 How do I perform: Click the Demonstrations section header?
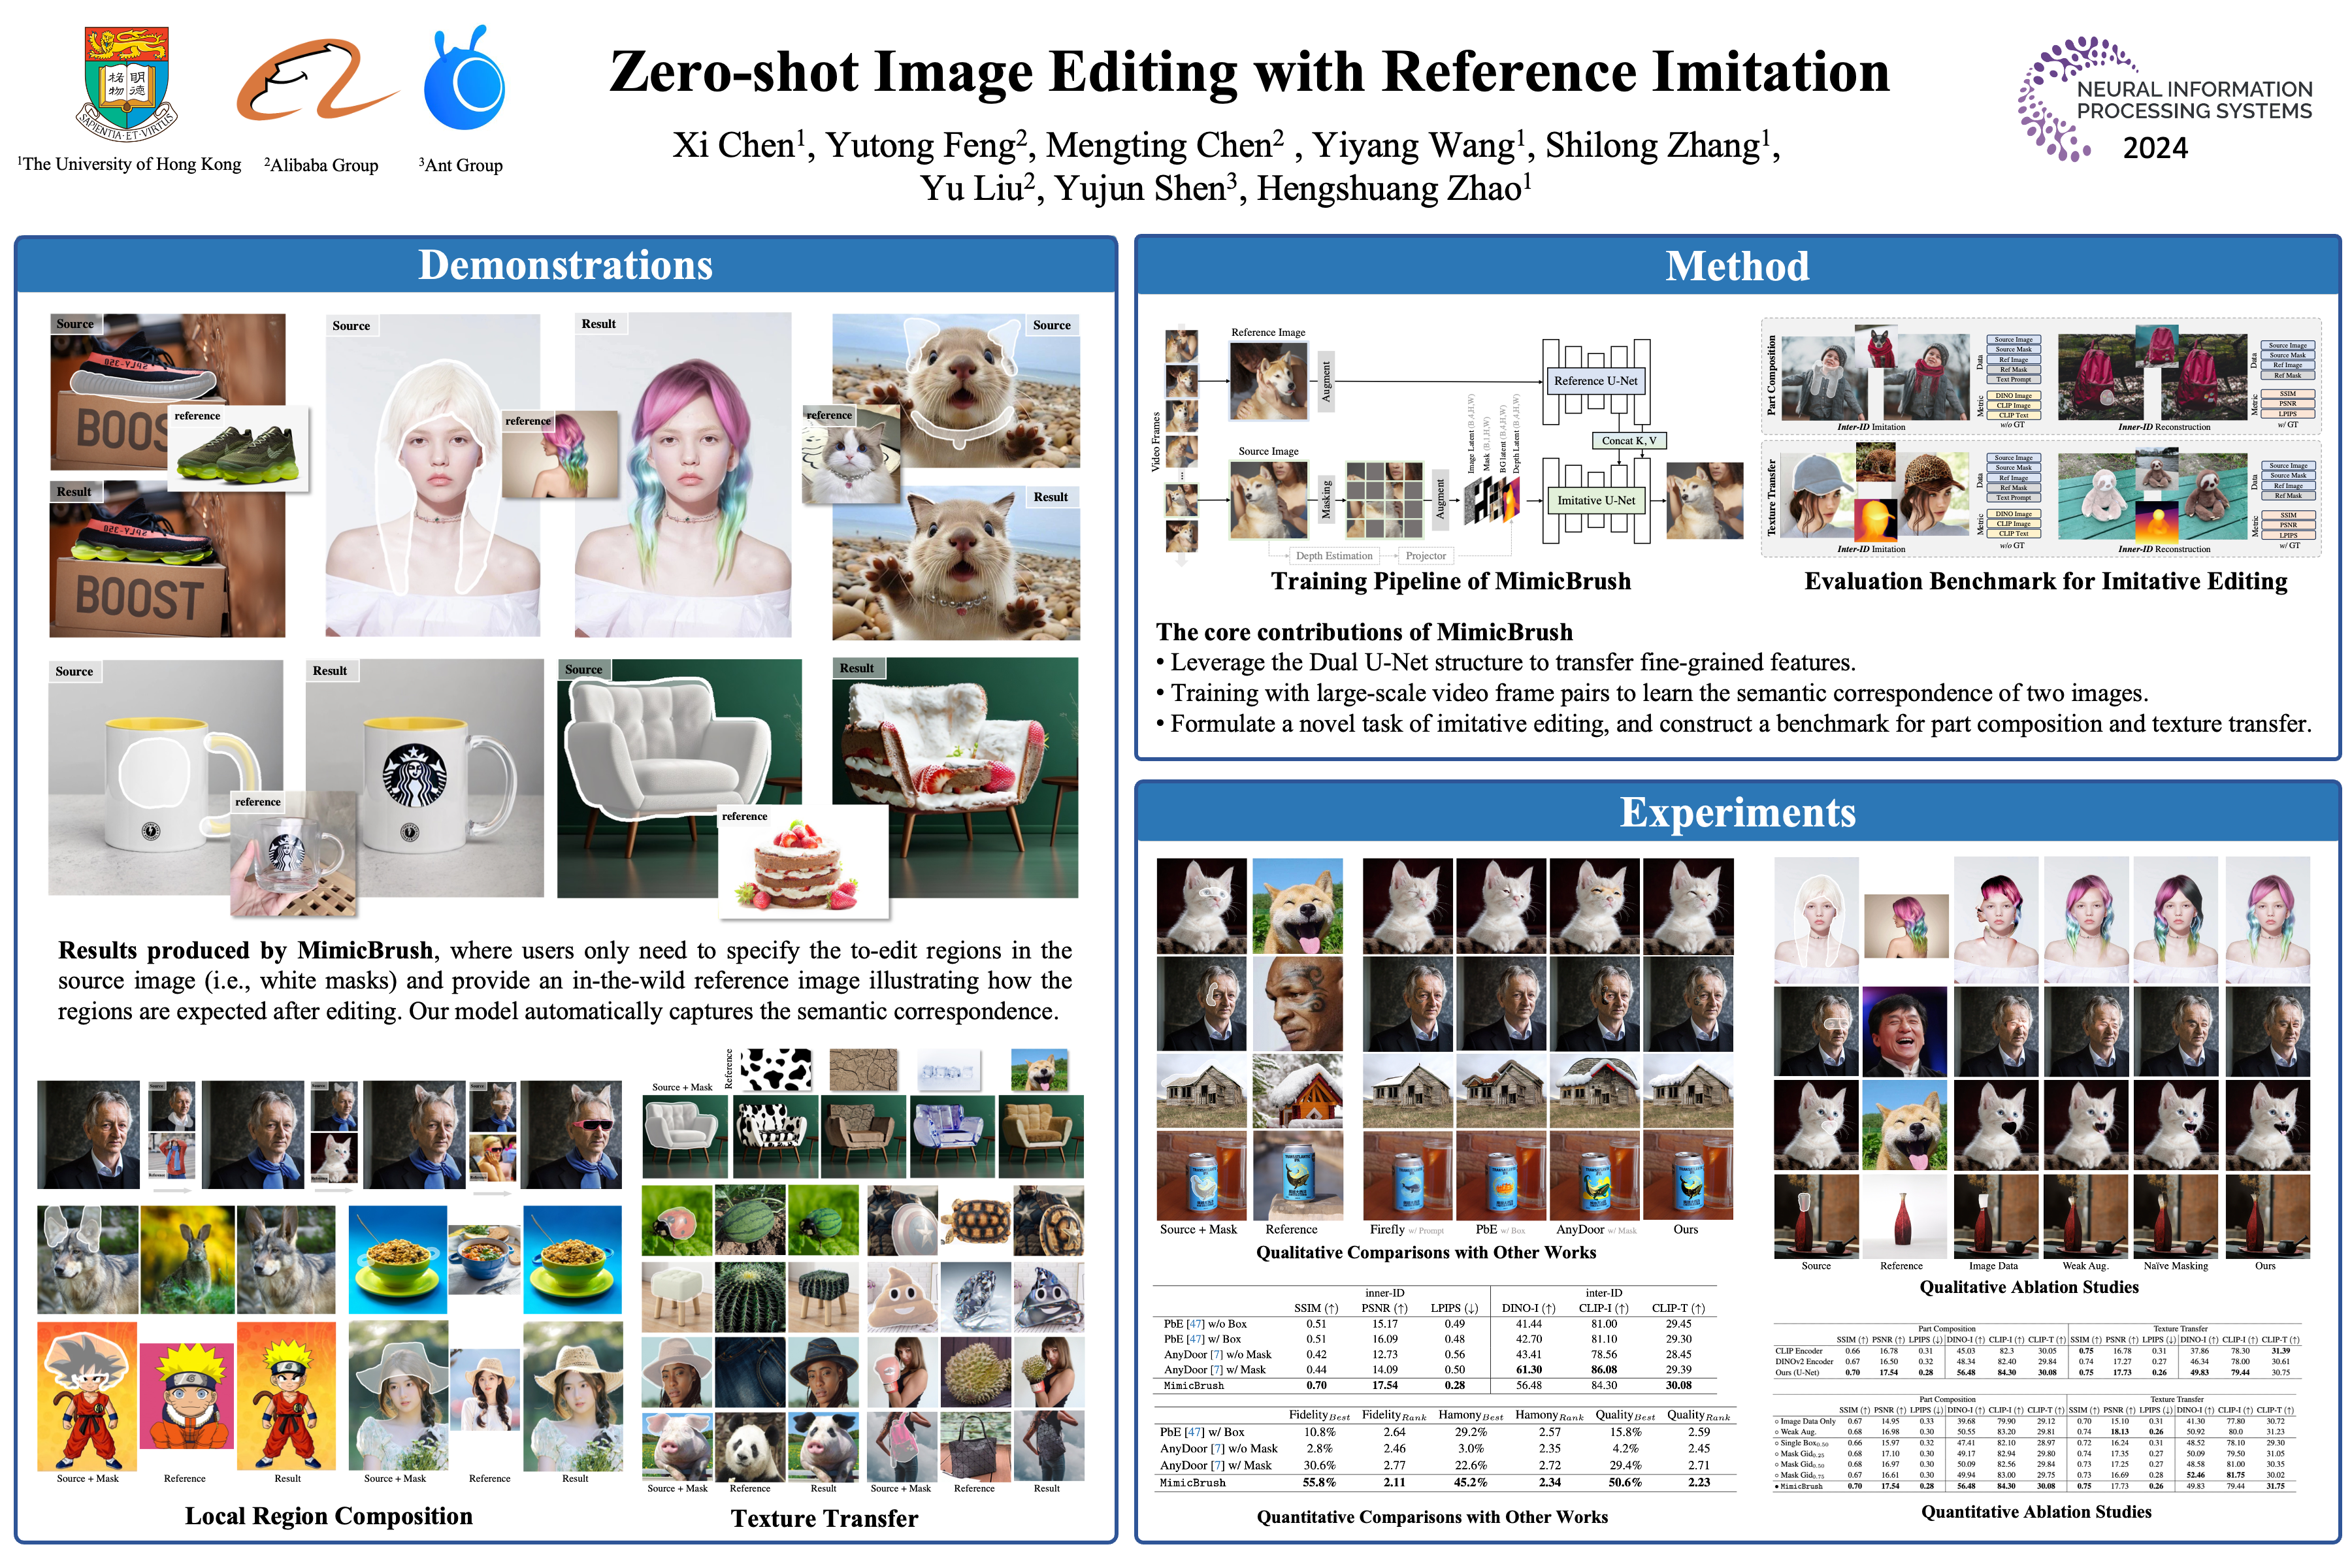tap(565, 265)
